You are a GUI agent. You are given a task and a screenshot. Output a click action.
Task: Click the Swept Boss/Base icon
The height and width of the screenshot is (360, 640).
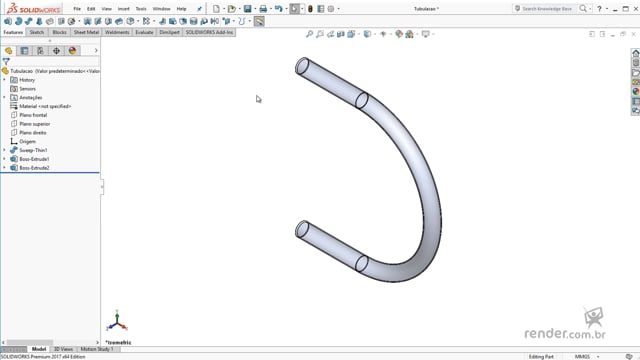coord(29,21)
